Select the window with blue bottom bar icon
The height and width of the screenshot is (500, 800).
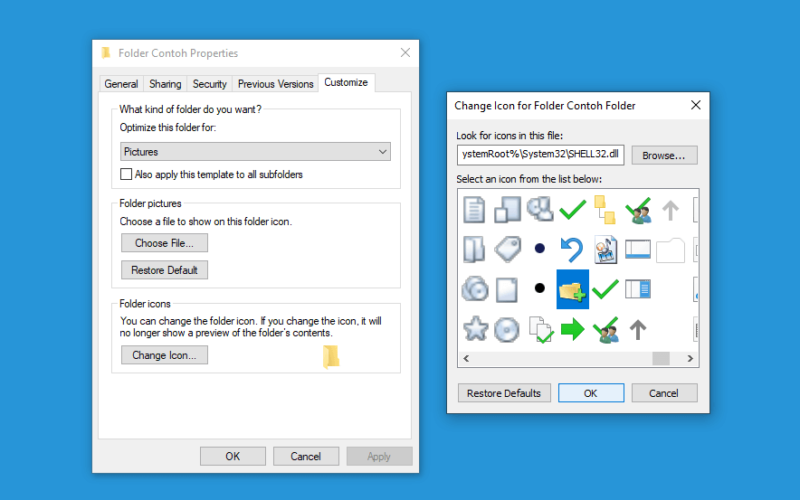638,249
